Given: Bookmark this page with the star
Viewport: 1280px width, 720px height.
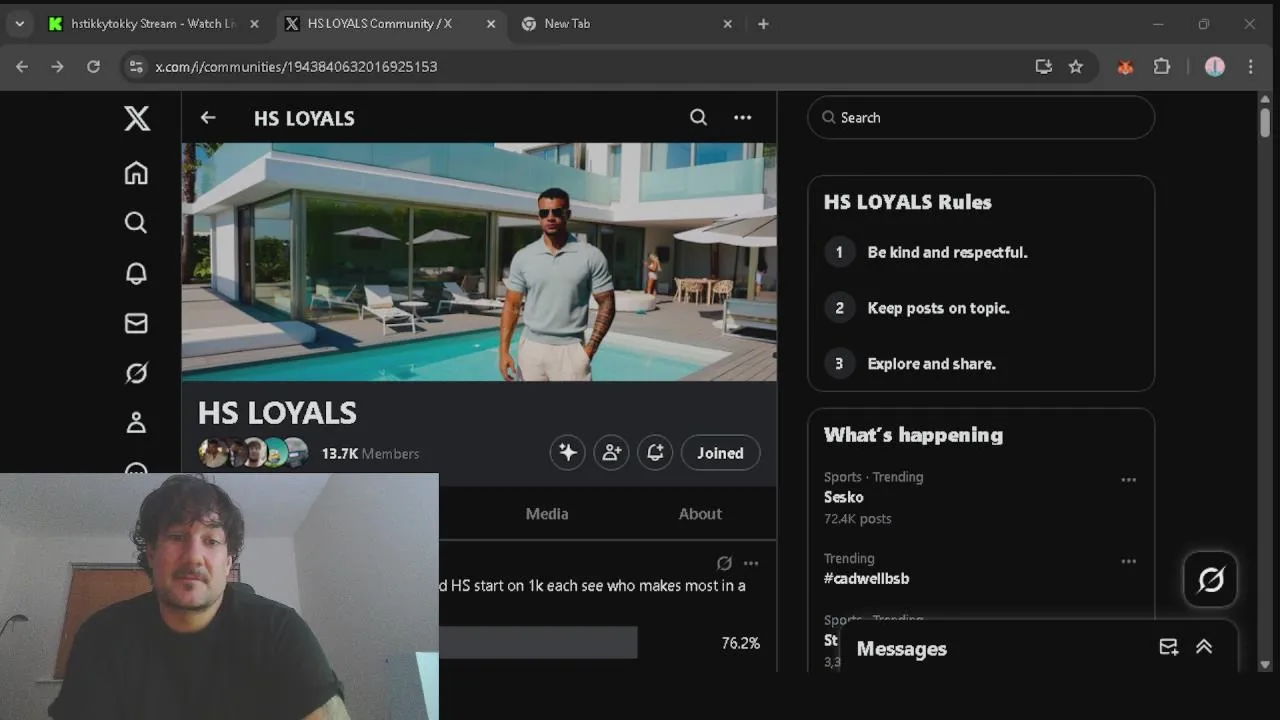Looking at the screenshot, I should (1076, 67).
